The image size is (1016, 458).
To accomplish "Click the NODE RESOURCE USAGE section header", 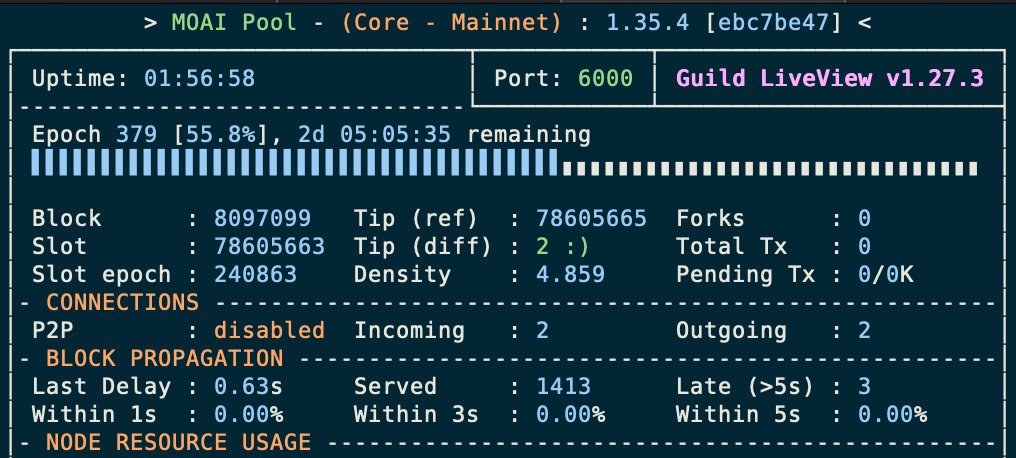I will (178, 442).
